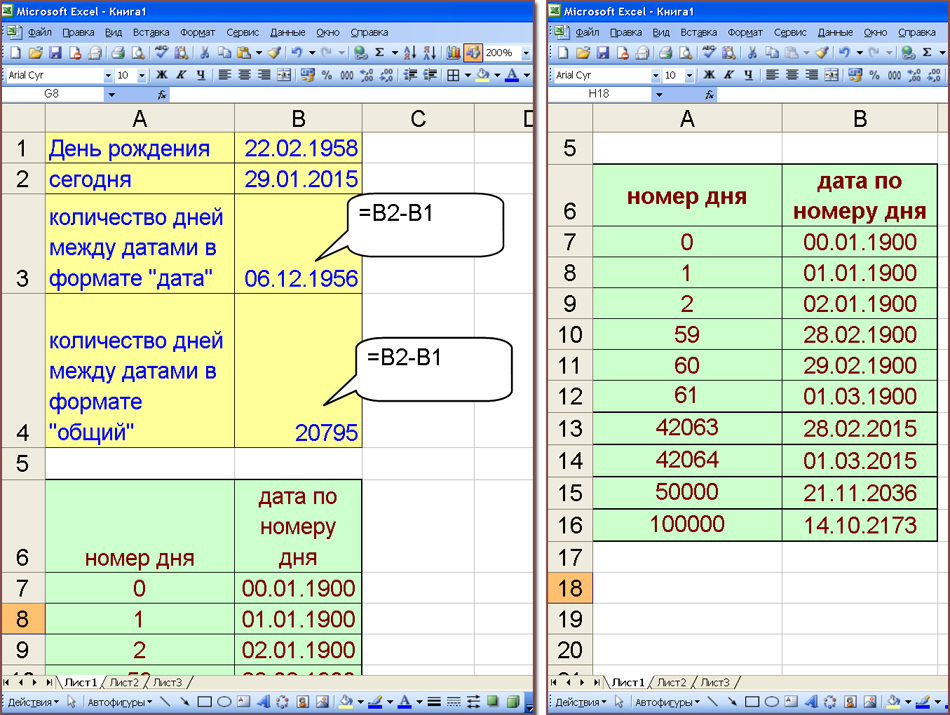Click fill color bucket in left formatting toolbar
The image size is (950, 715).
[483, 75]
